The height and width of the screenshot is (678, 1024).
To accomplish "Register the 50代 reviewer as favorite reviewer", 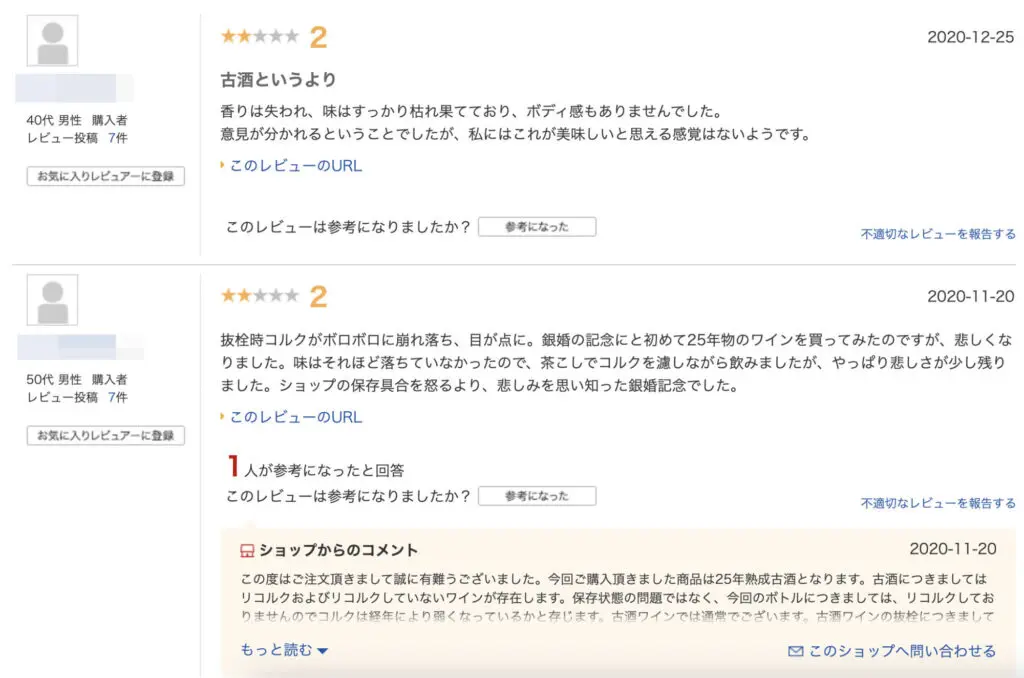I will pos(105,436).
